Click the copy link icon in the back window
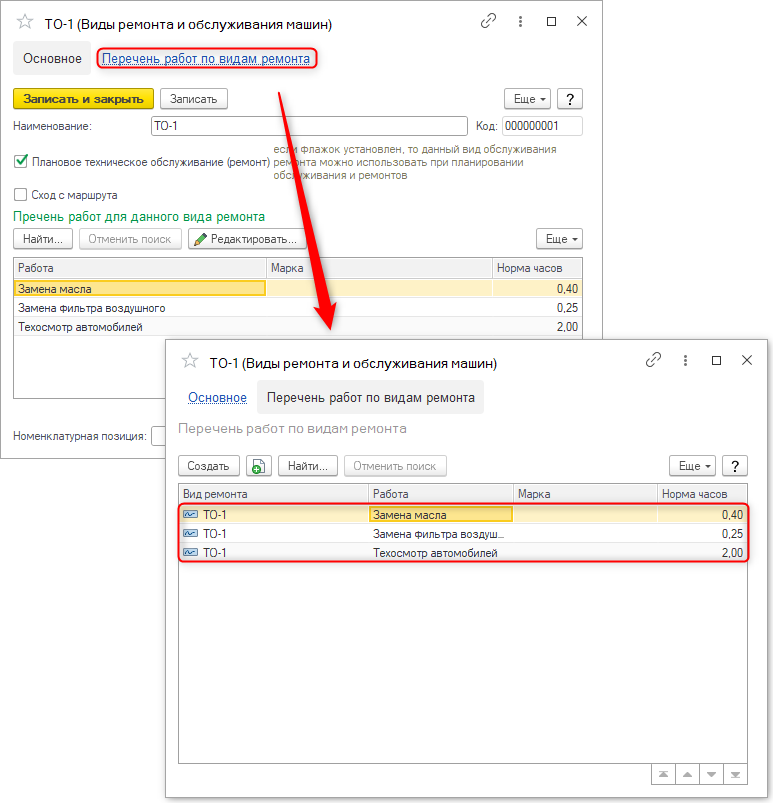The width and height of the screenshot is (773, 803). pyautogui.click(x=489, y=21)
